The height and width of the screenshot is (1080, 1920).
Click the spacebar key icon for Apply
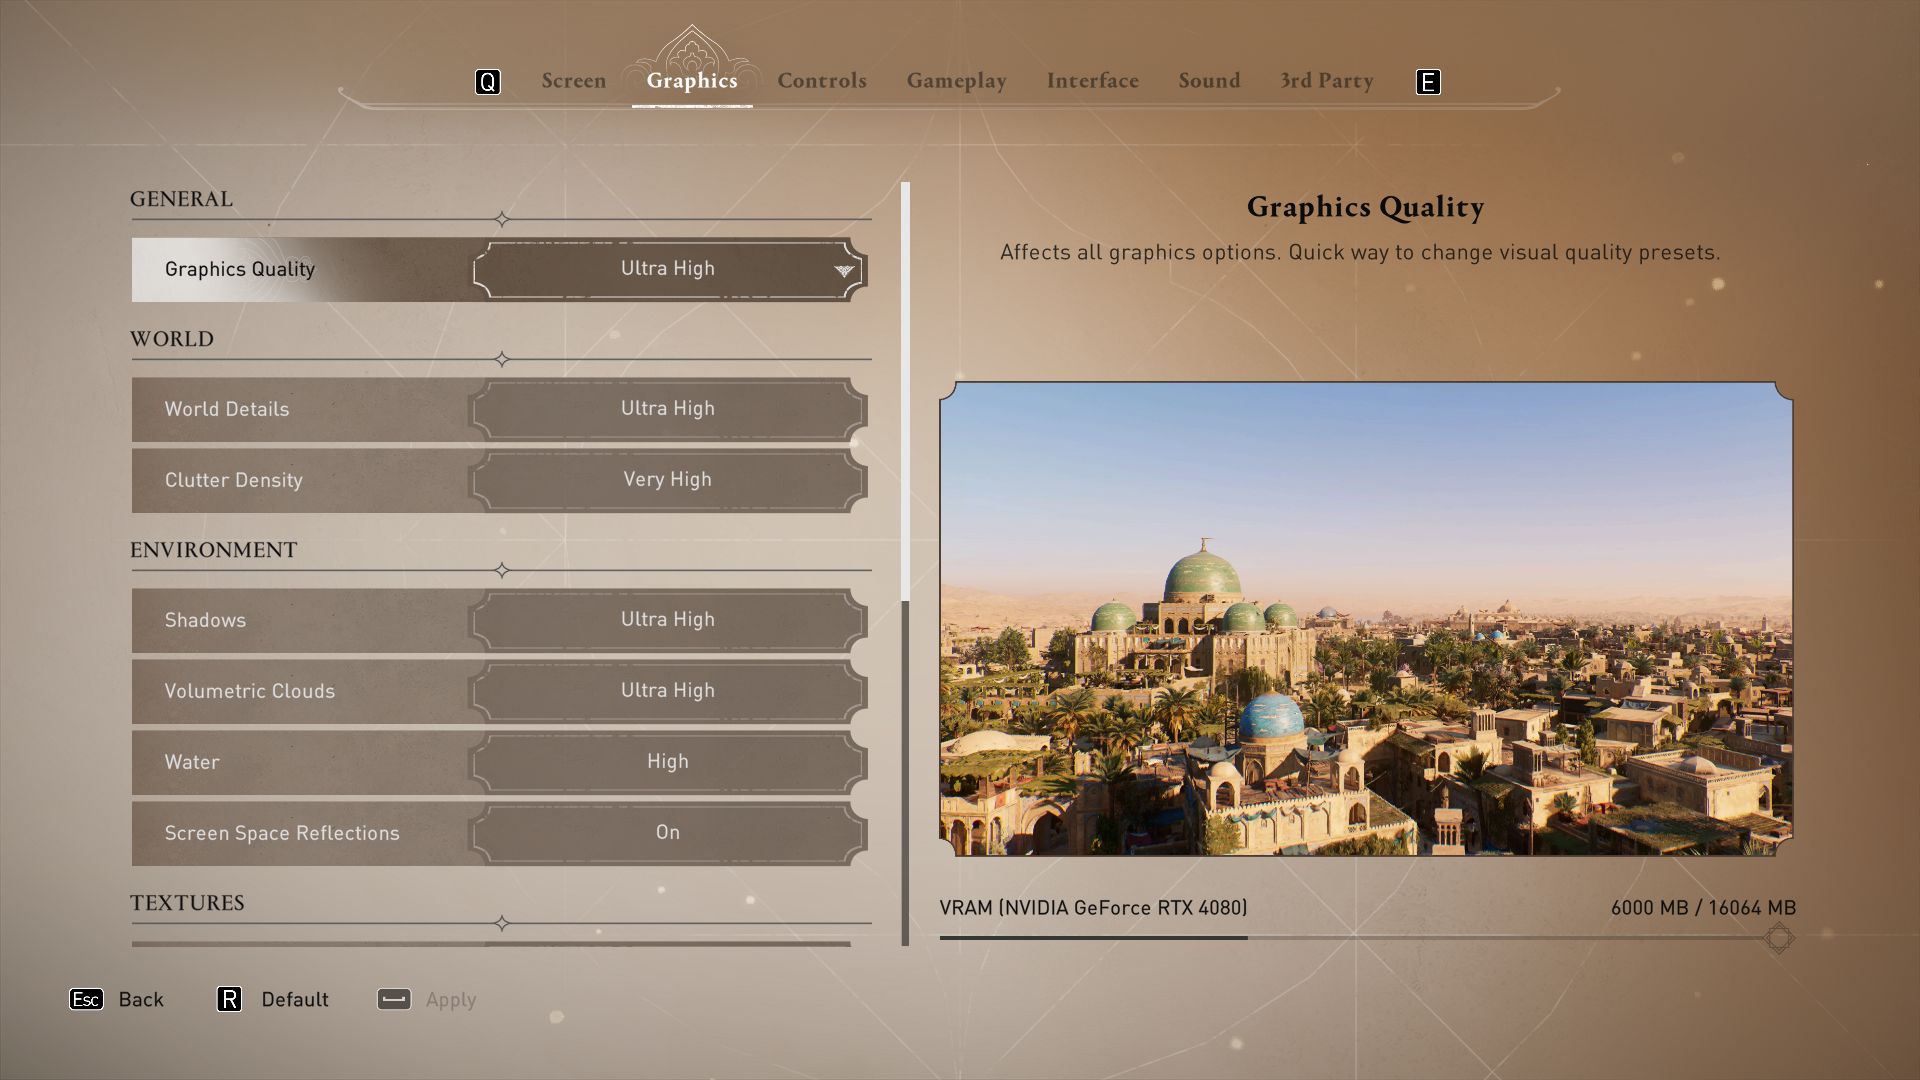394,999
